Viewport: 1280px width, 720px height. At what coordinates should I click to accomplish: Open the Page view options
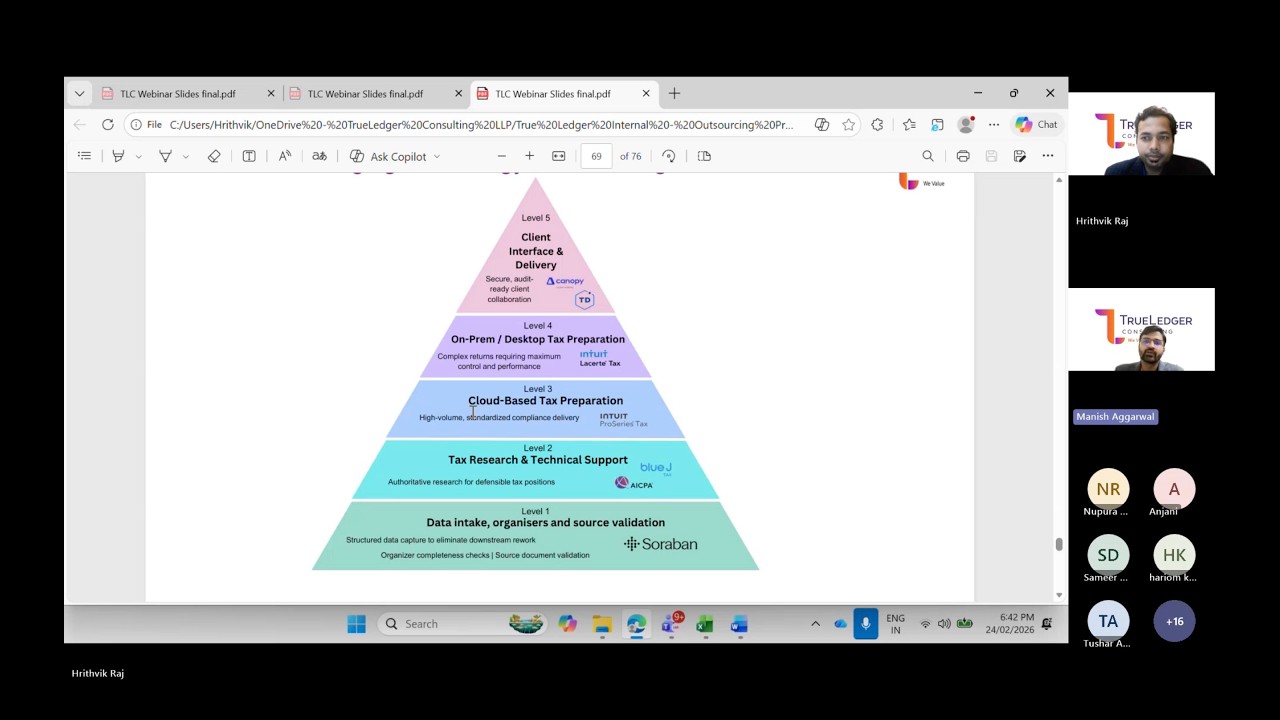click(704, 156)
